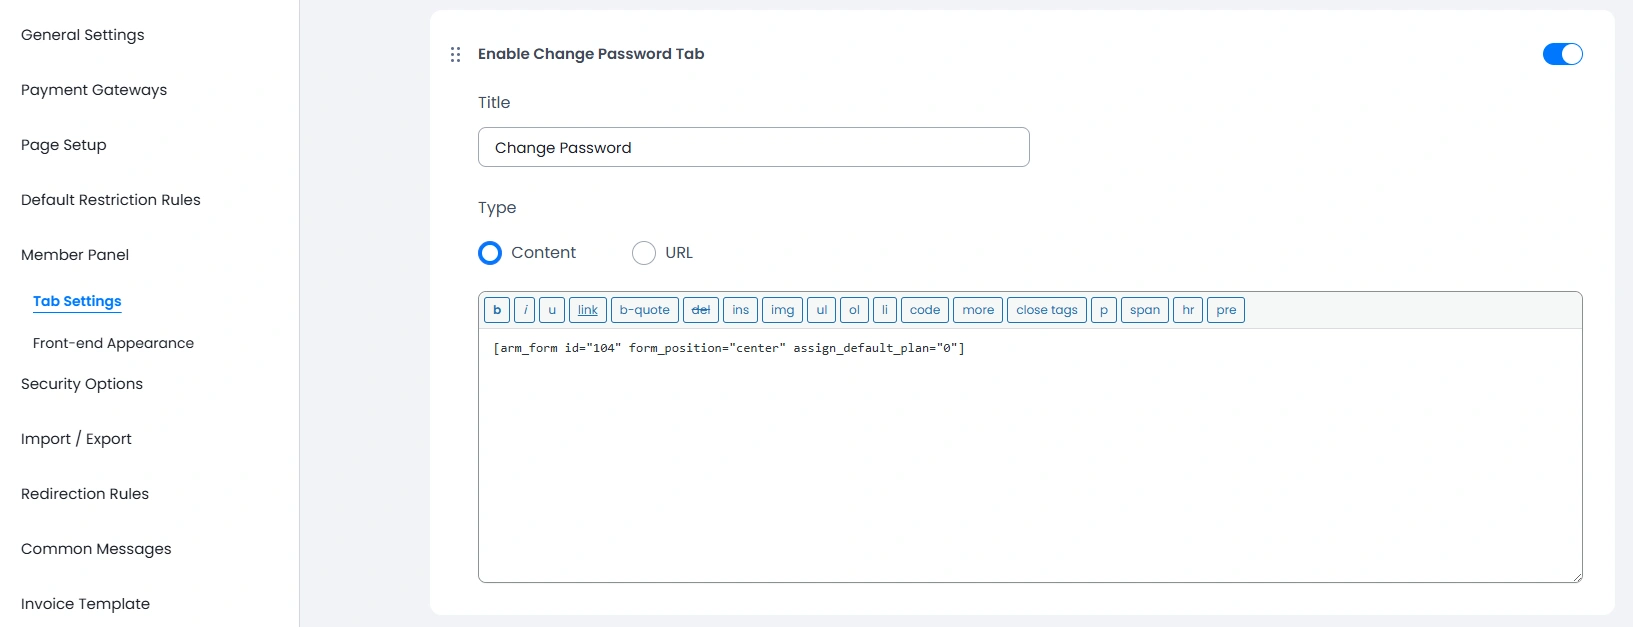Insert a link using the link button

(587, 310)
